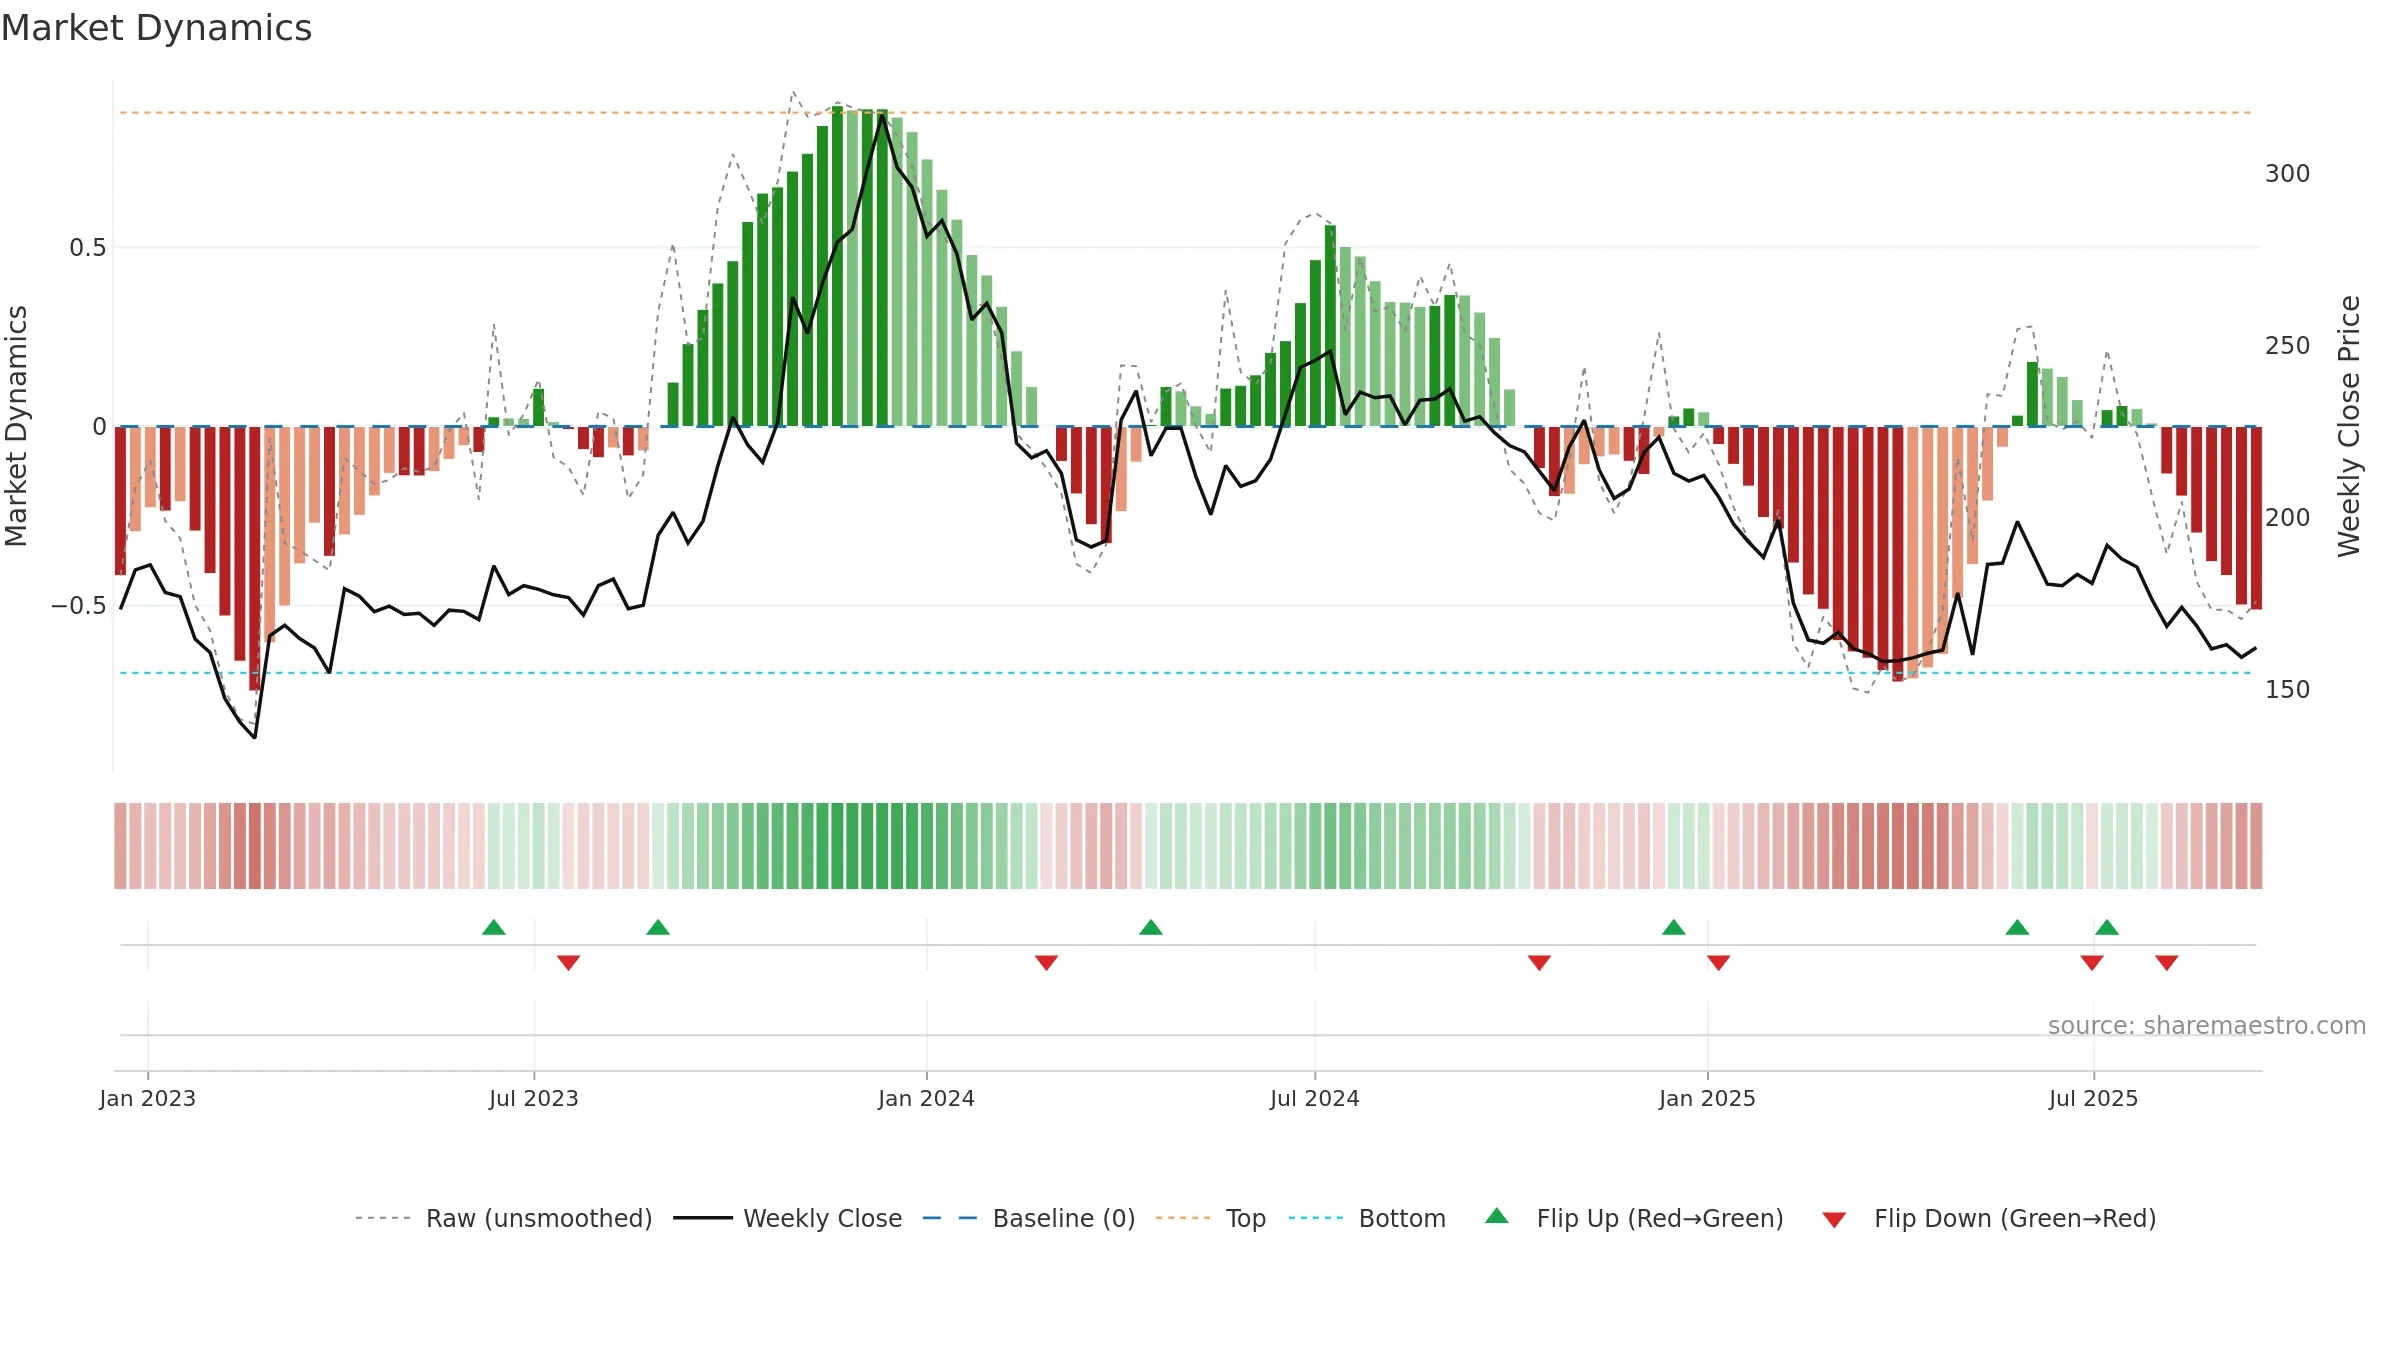Click the Flip Up marker near May 2025
The height and width of the screenshot is (1350, 2400).
click(2017, 927)
